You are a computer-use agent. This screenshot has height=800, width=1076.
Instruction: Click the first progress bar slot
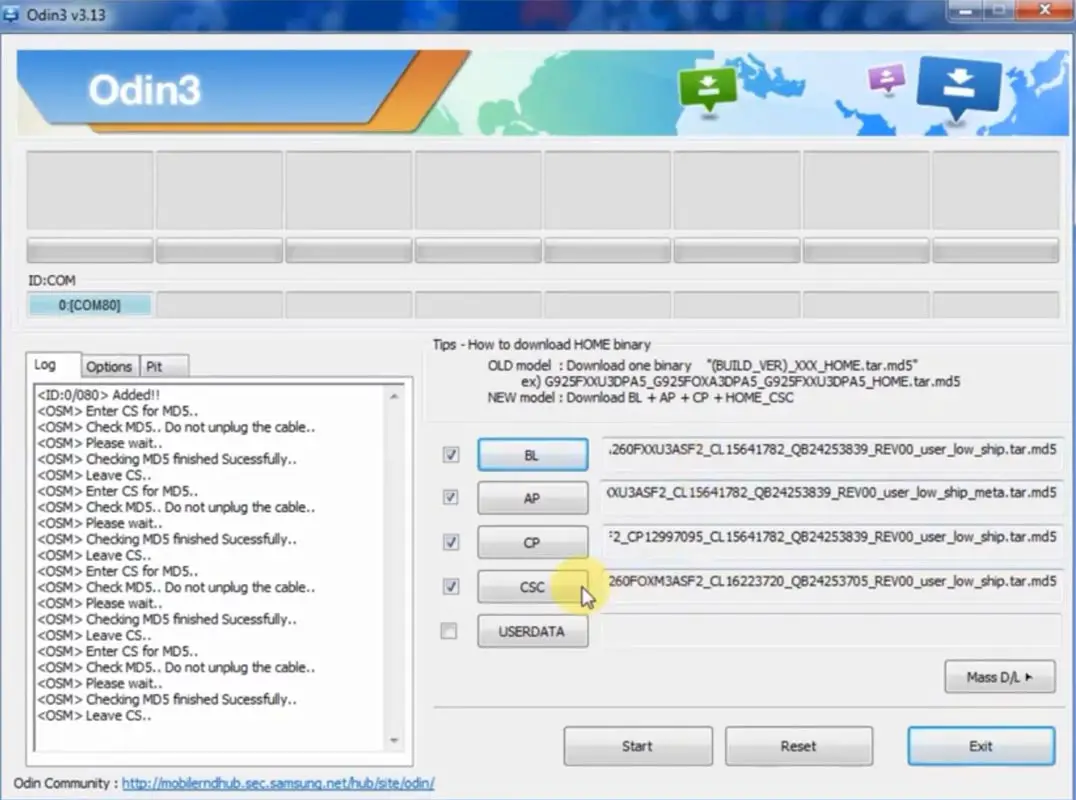click(x=89, y=250)
